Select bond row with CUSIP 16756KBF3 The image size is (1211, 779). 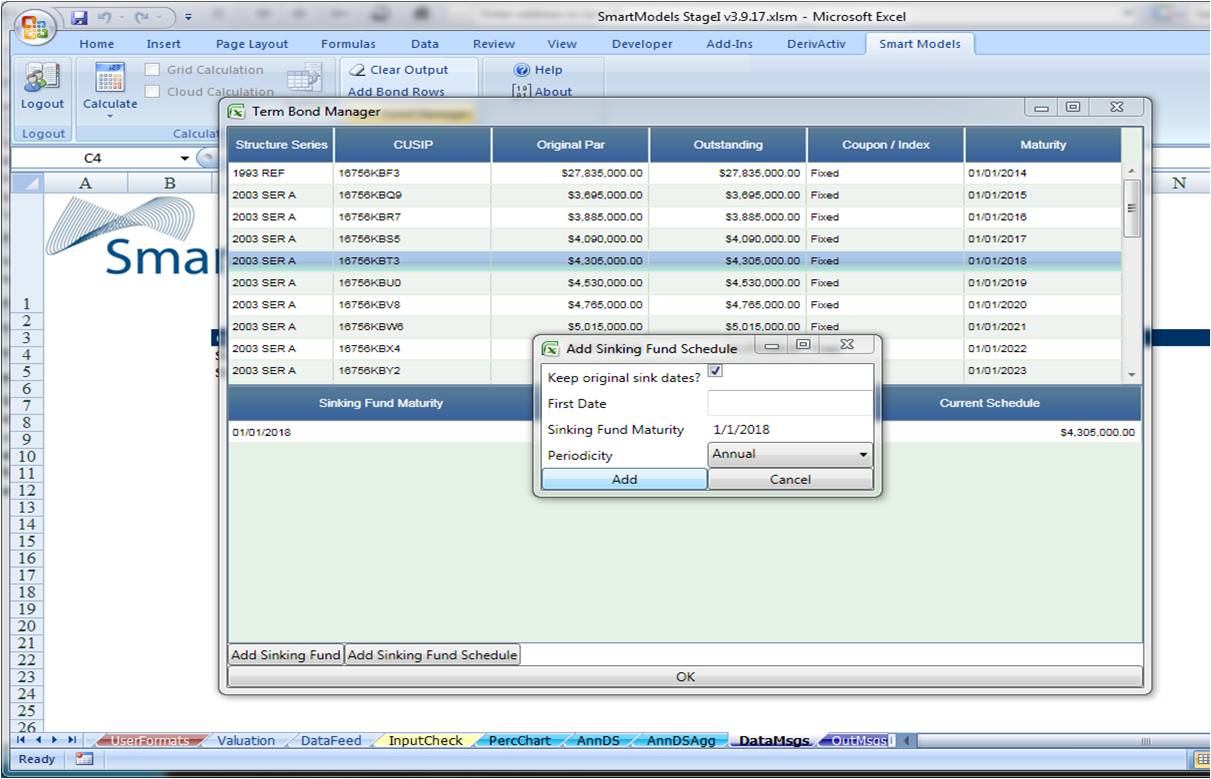coord(675,173)
